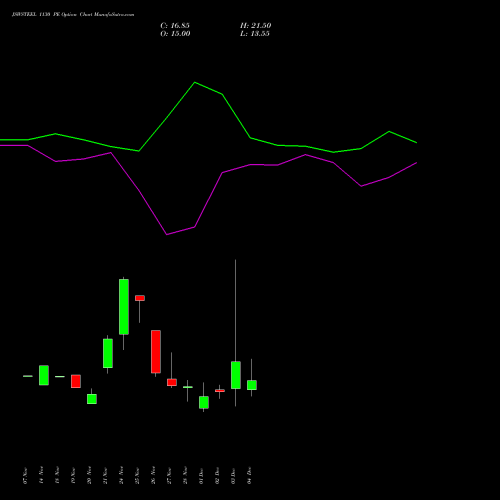The width and height of the screenshot is (500, 500).
Task: Click the chart title text at top left
Action: (73, 15)
